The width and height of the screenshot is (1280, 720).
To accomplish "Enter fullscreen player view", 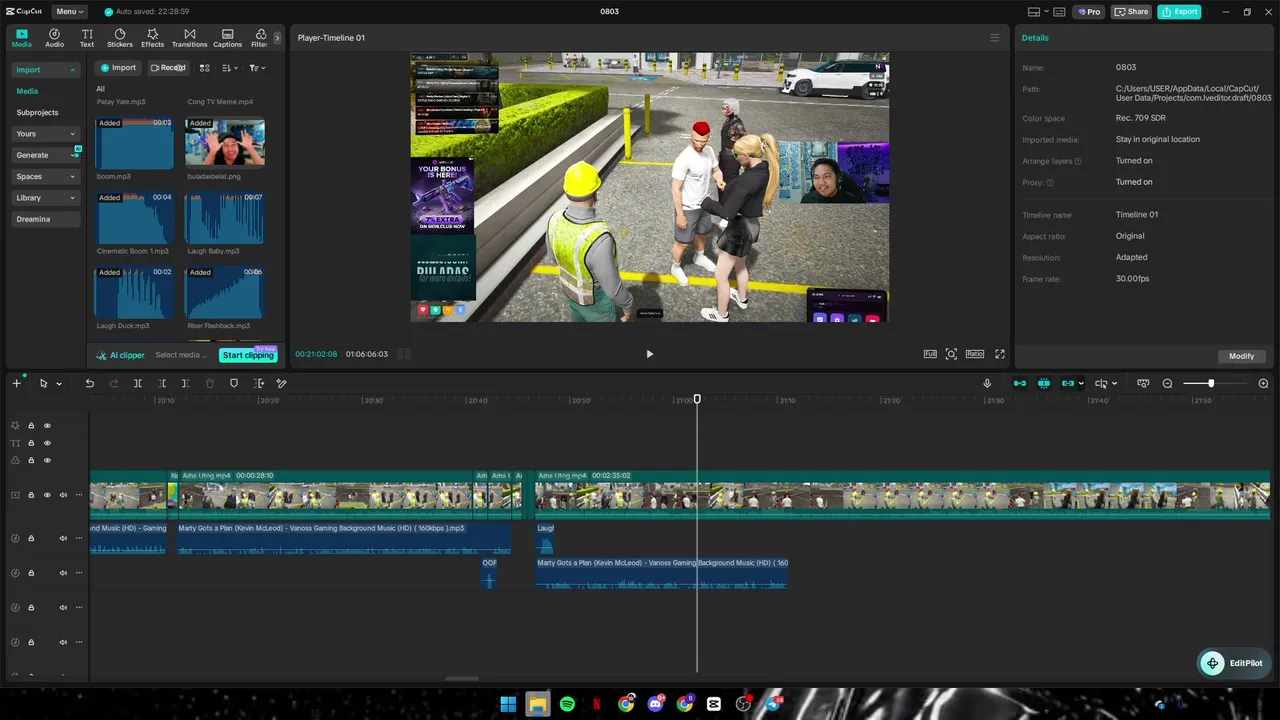I will pyautogui.click(x=999, y=354).
